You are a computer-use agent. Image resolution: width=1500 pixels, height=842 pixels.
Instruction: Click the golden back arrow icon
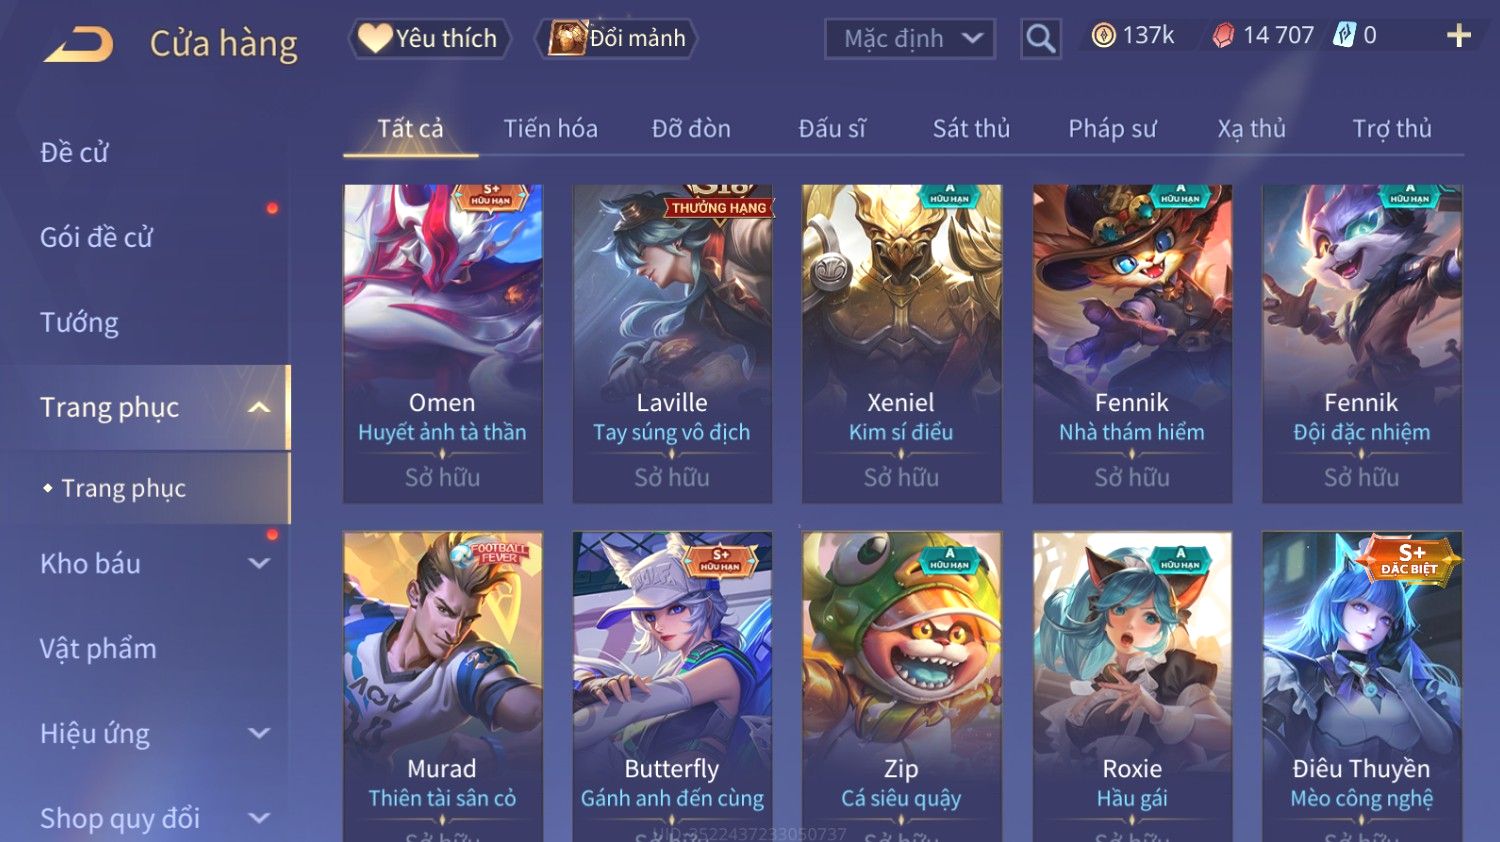pos(78,45)
